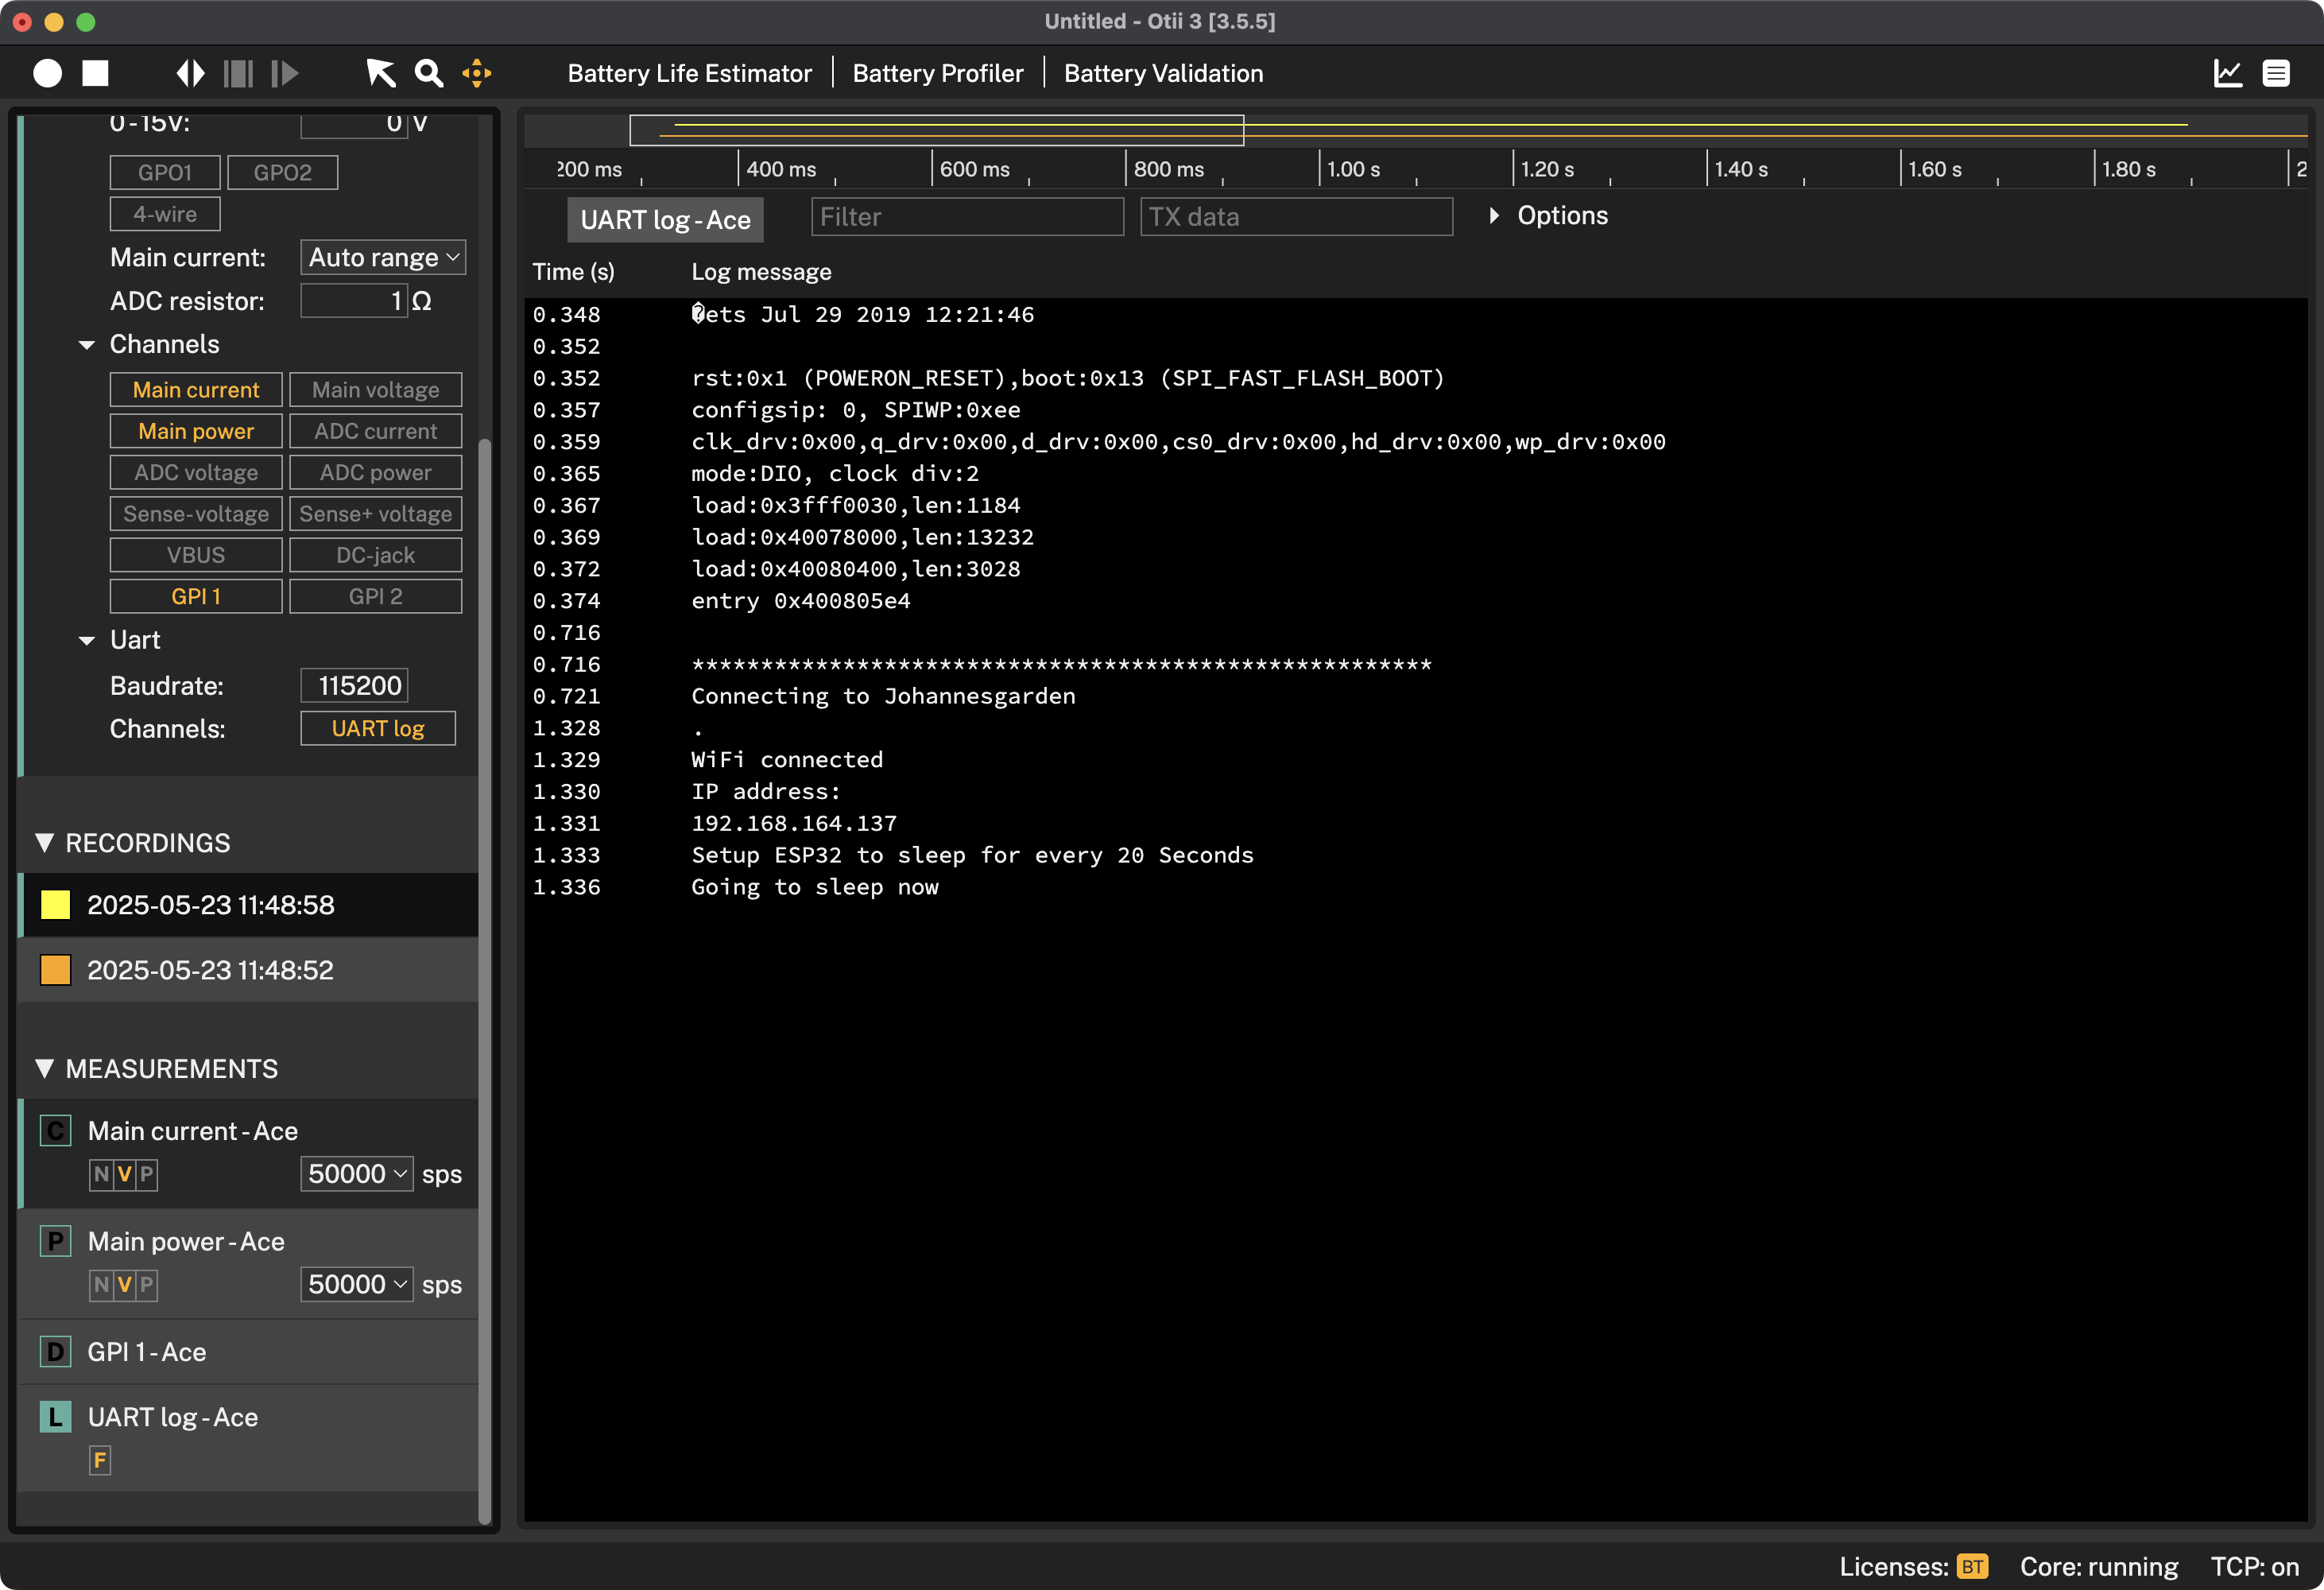The image size is (2324, 1590).
Task: Expand the Options disclosure triangle
Action: click(1494, 215)
